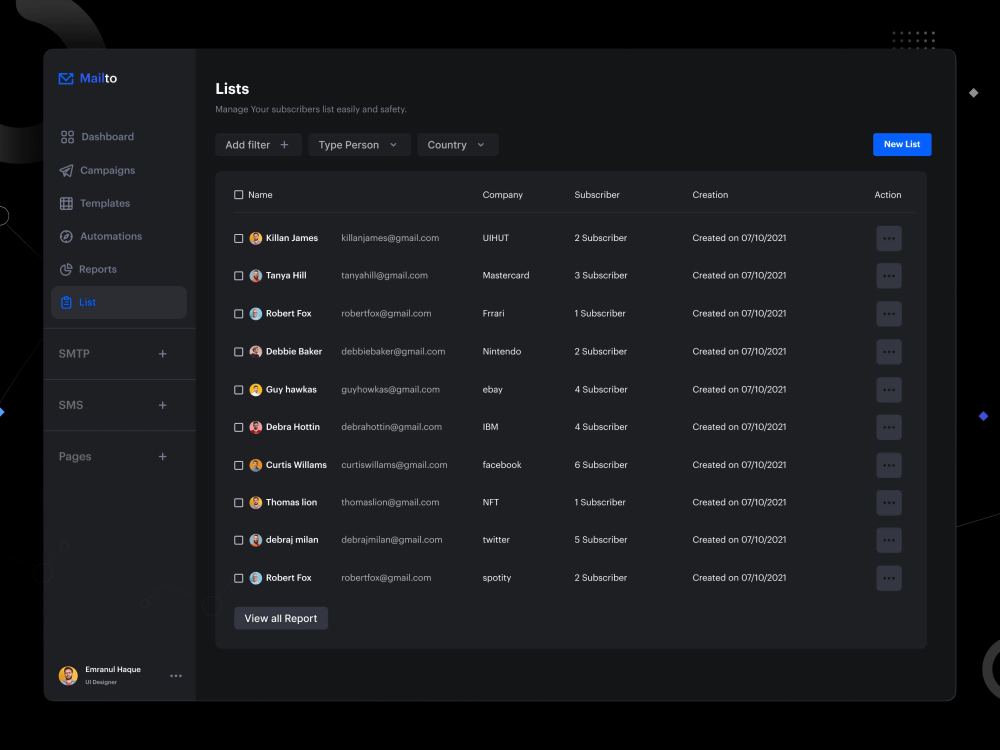The width and height of the screenshot is (1000, 750).
Task: Click the Templates table icon
Action: (66, 203)
